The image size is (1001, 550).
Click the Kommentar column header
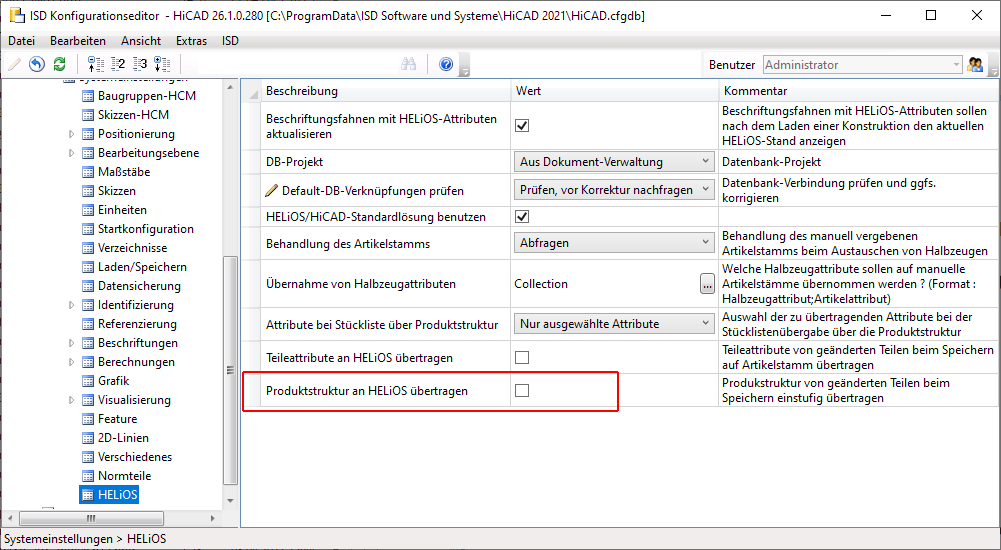pos(859,91)
